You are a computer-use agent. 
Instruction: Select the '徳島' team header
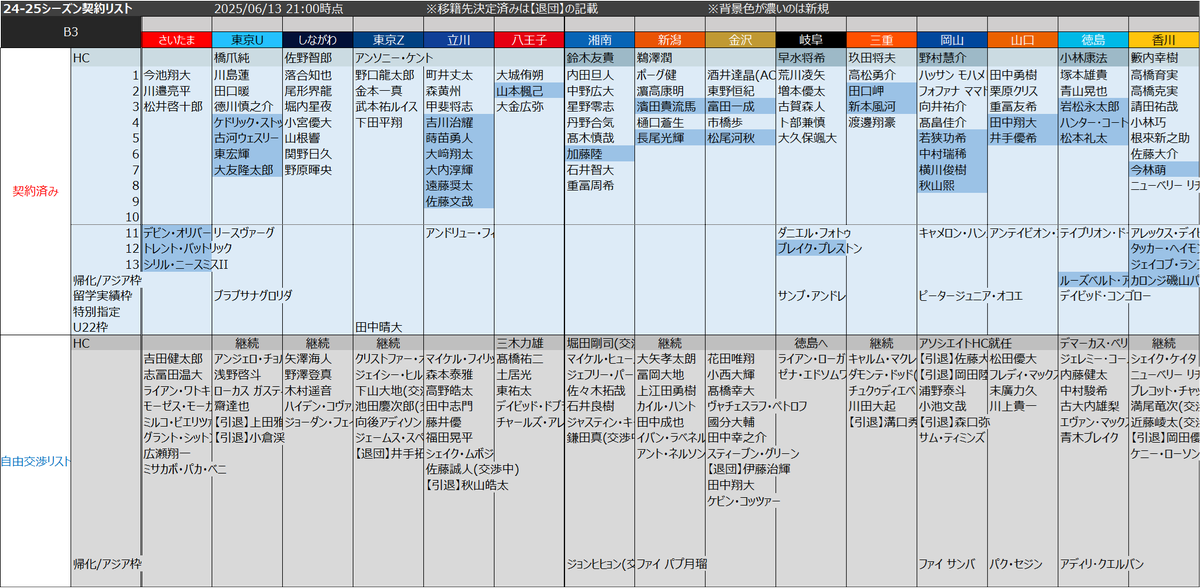click(x=1092, y=40)
